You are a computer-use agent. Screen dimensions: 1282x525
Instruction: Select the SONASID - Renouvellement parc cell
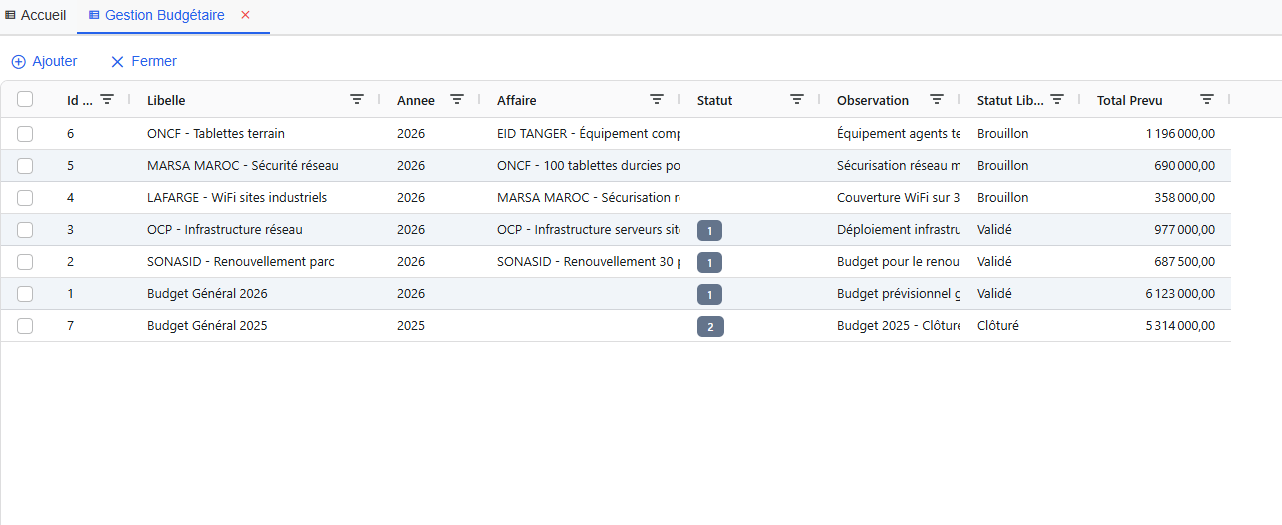(x=240, y=262)
